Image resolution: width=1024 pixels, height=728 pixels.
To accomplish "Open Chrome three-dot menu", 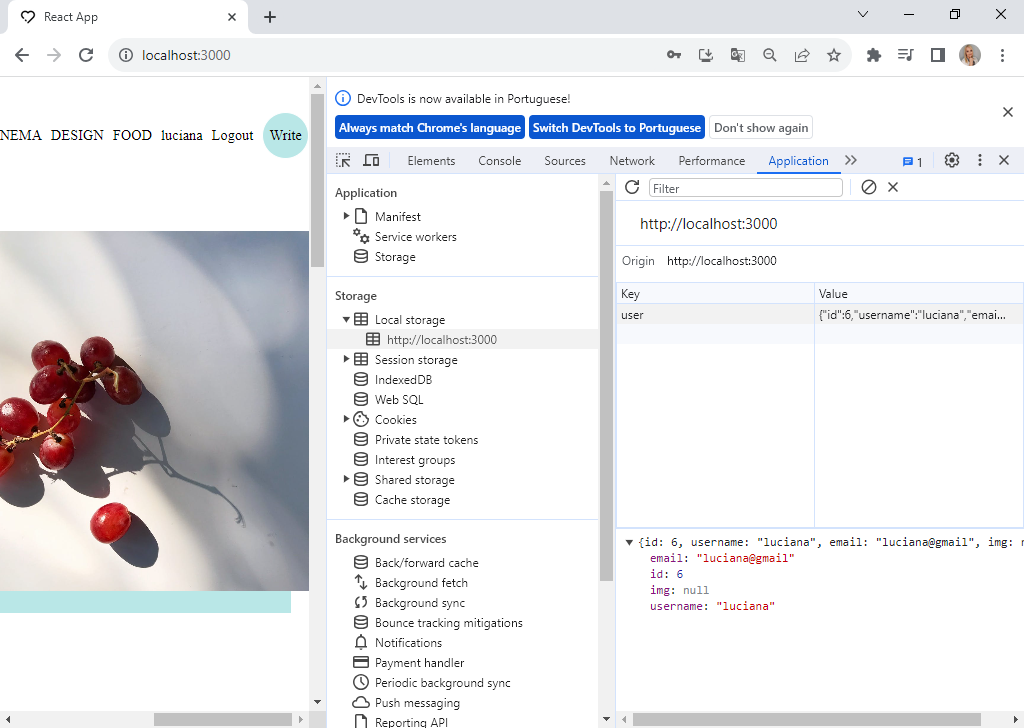I will point(1002,55).
